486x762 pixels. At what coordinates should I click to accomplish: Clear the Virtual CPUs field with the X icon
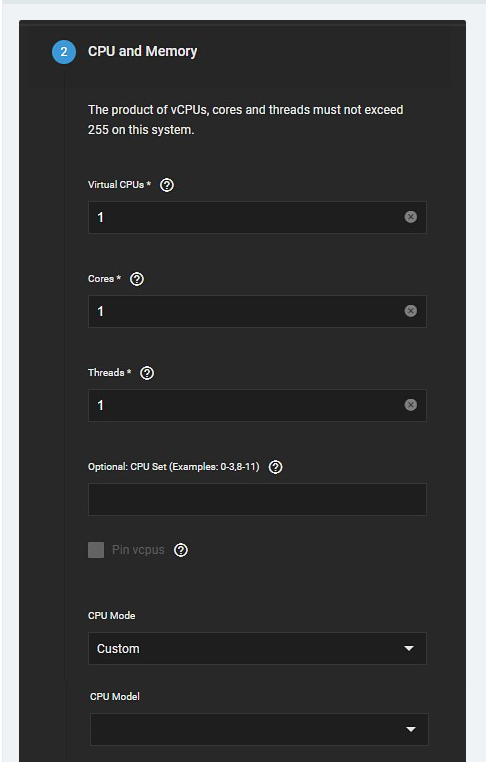411,217
